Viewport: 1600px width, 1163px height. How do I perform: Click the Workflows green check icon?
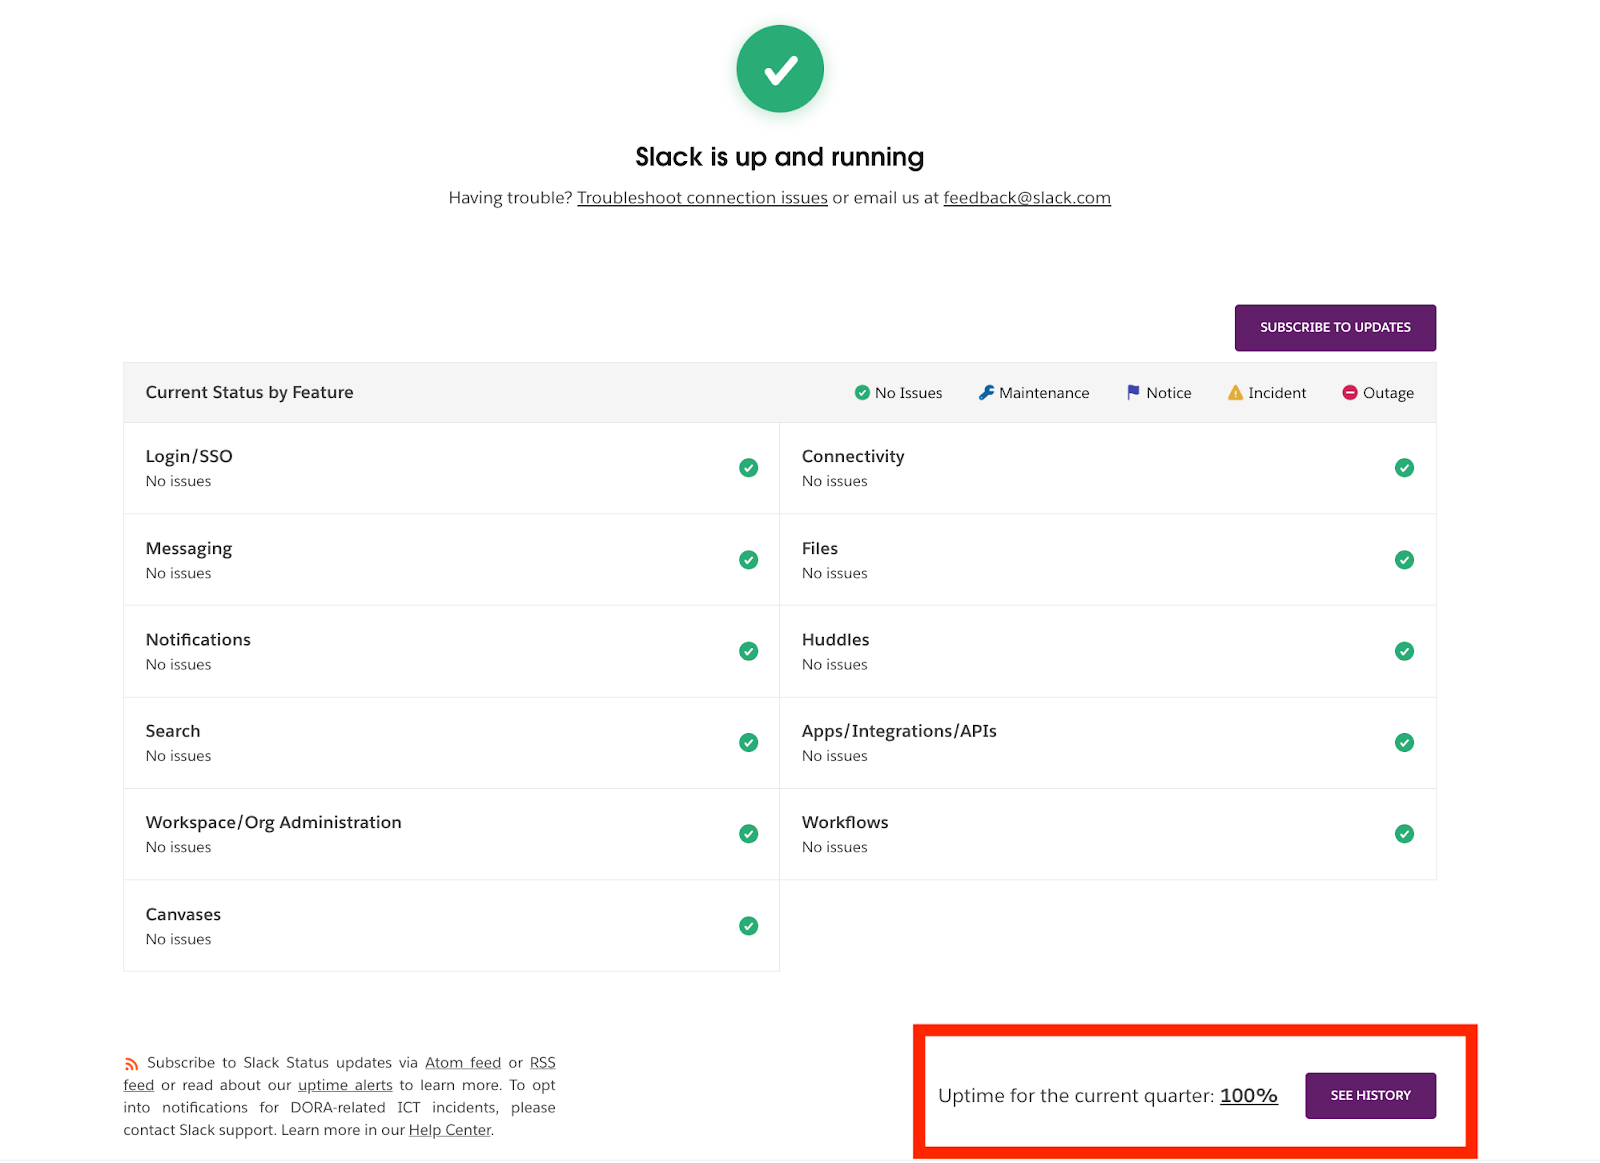tap(1404, 834)
